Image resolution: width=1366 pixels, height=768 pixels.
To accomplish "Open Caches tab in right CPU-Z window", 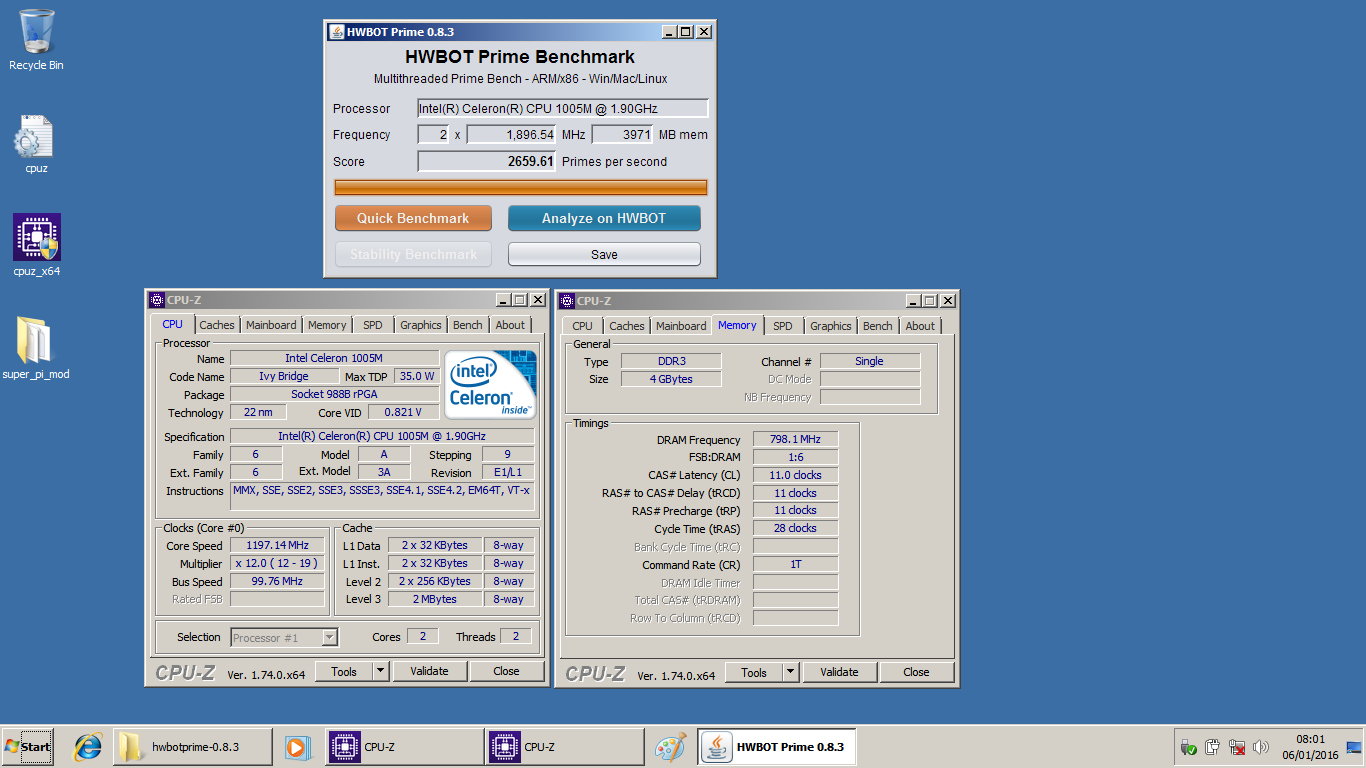I will pos(627,326).
